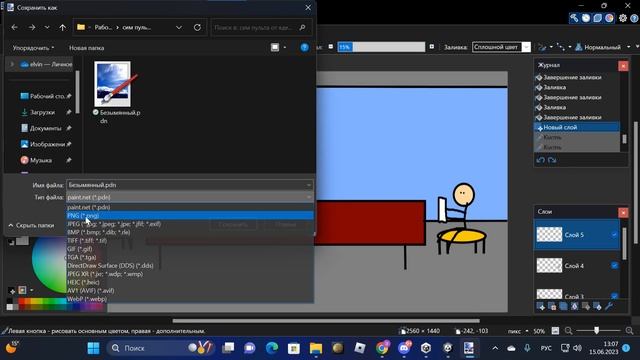Toggle the Layers window icon at top right

pos(598,18)
